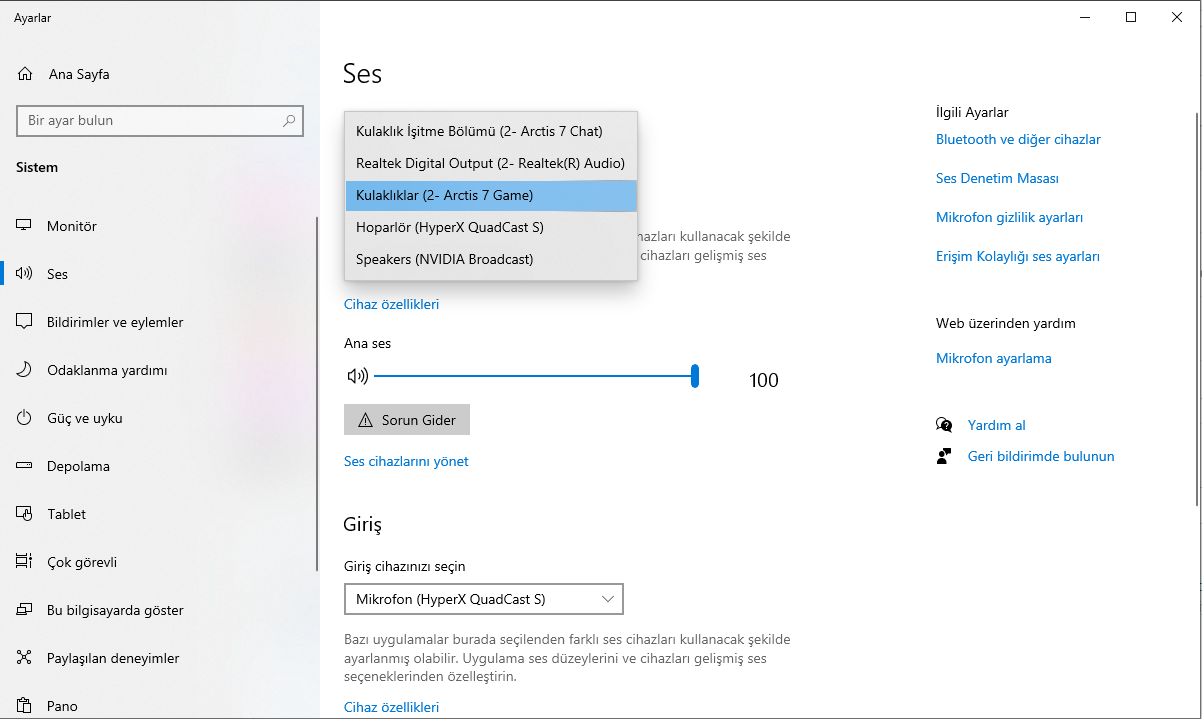Click the Bildirimler ve eylemler notification icon

[25, 322]
